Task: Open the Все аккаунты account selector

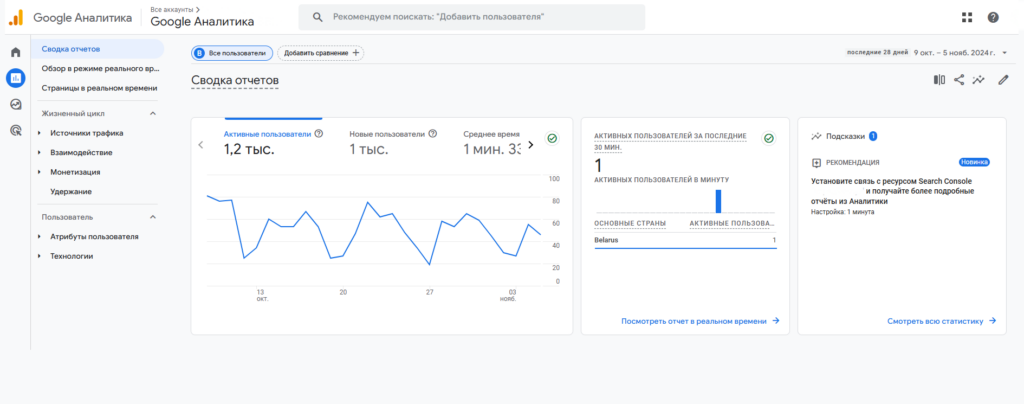Action: click(202, 18)
